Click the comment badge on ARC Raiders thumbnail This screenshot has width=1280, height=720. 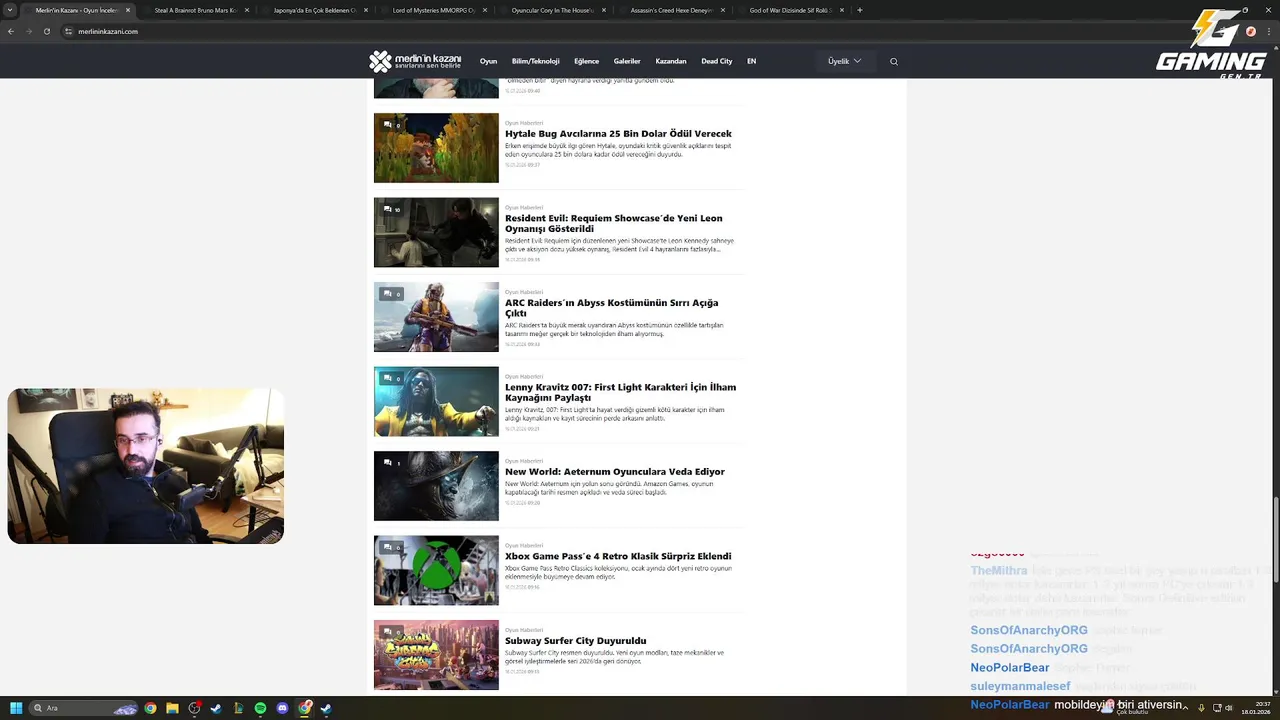click(x=392, y=294)
